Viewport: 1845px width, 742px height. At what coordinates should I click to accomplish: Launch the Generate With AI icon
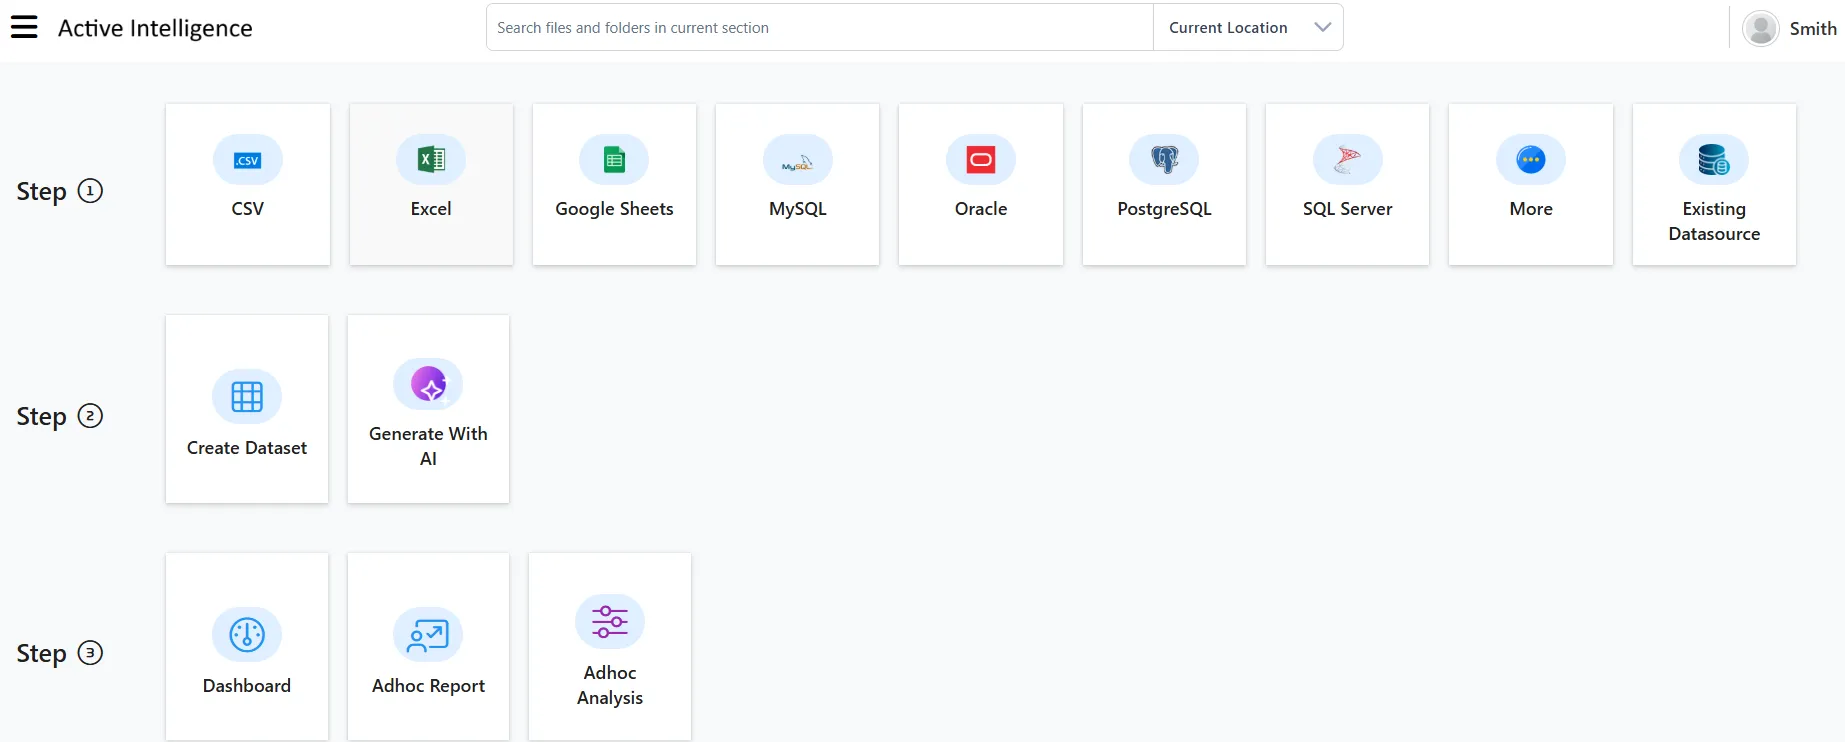(x=428, y=384)
